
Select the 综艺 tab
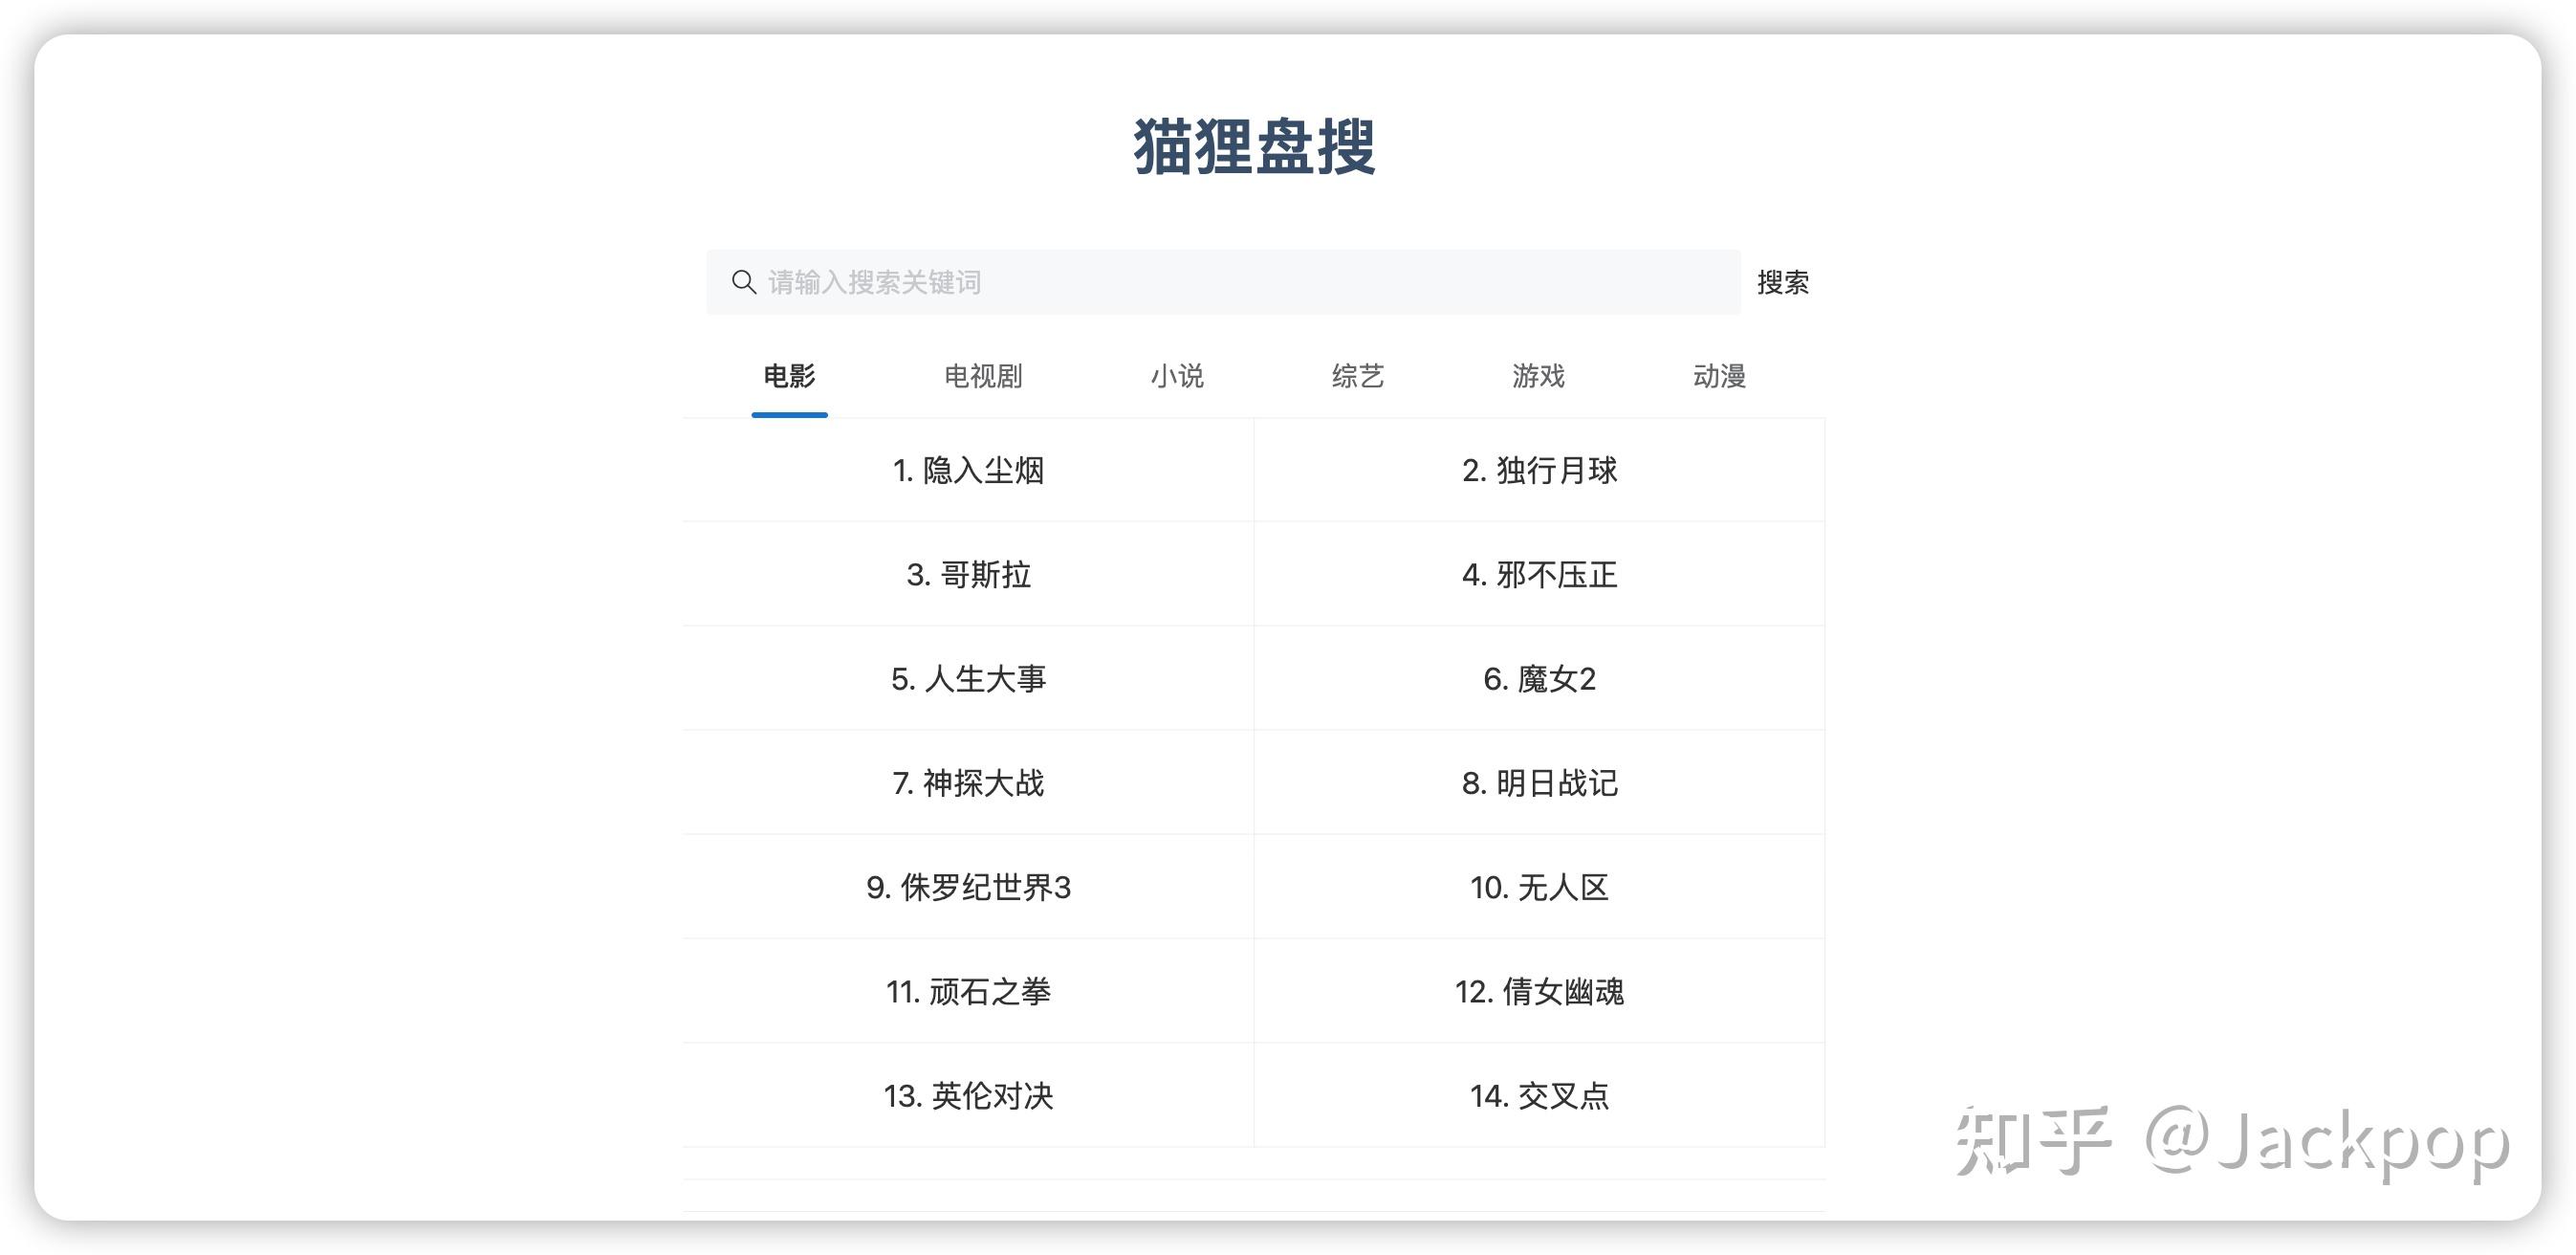[1357, 376]
